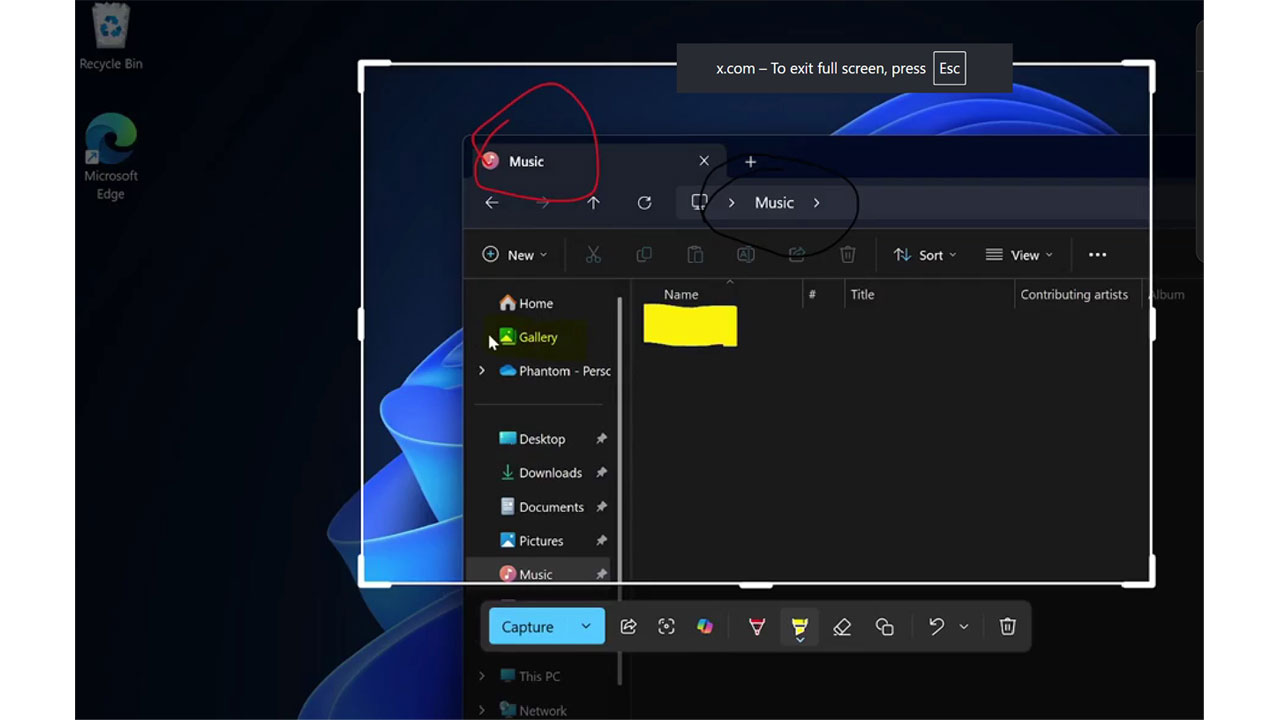Viewport: 1280px width, 720px height.
Task: Select This PC in the navigation pane
Action: (530, 677)
